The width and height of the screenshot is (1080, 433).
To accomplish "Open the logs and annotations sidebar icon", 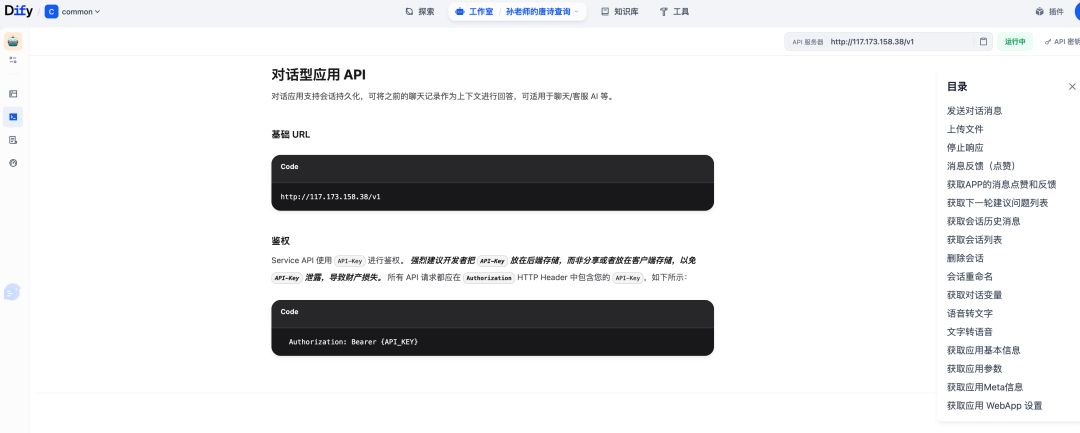I will [13, 140].
